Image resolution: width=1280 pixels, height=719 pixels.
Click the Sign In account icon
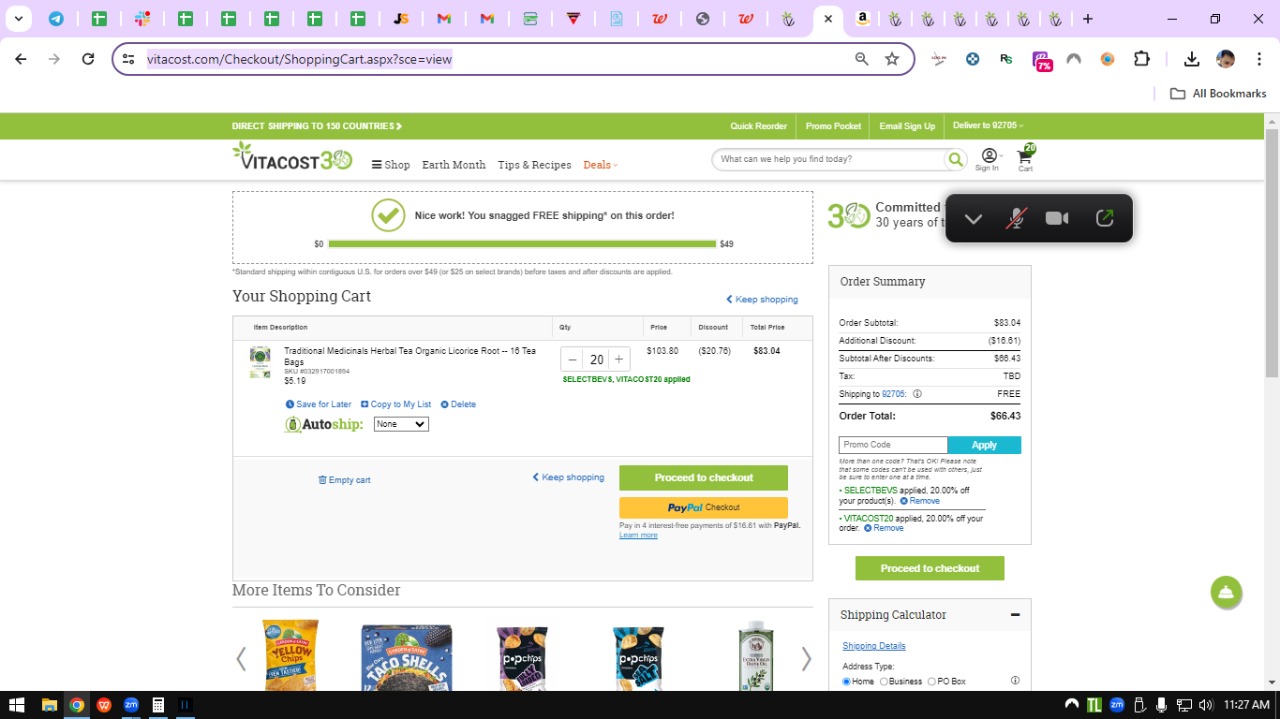[988, 158]
